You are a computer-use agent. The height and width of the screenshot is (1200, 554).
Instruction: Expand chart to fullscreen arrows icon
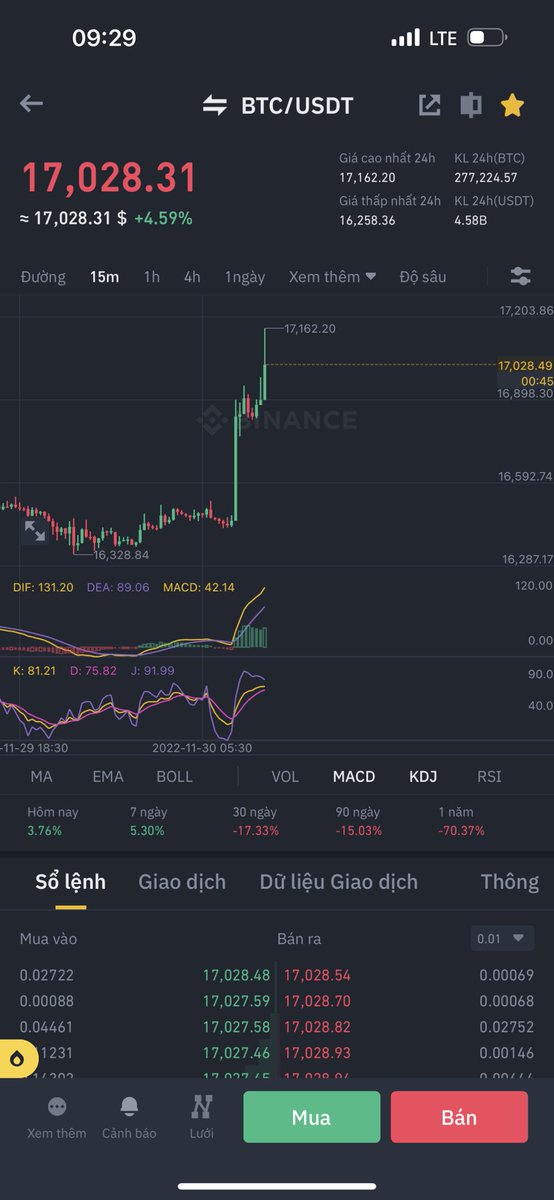coord(35,531)
